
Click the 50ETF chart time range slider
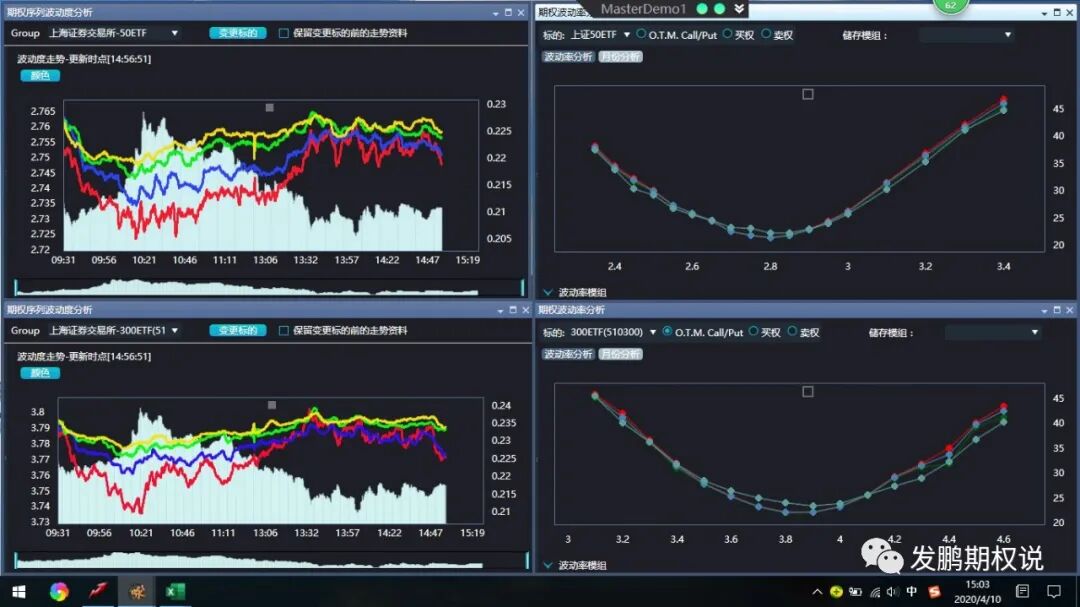269,286
